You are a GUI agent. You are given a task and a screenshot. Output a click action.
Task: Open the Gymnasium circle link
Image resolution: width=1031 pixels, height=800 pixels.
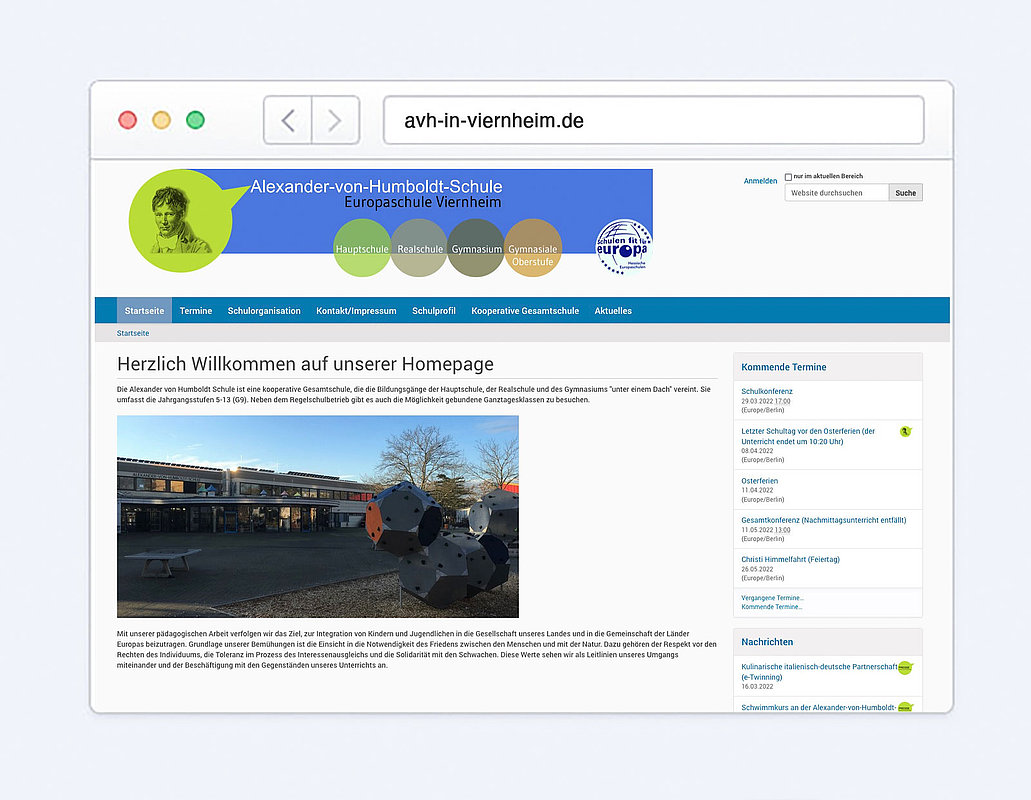point(476,248)
